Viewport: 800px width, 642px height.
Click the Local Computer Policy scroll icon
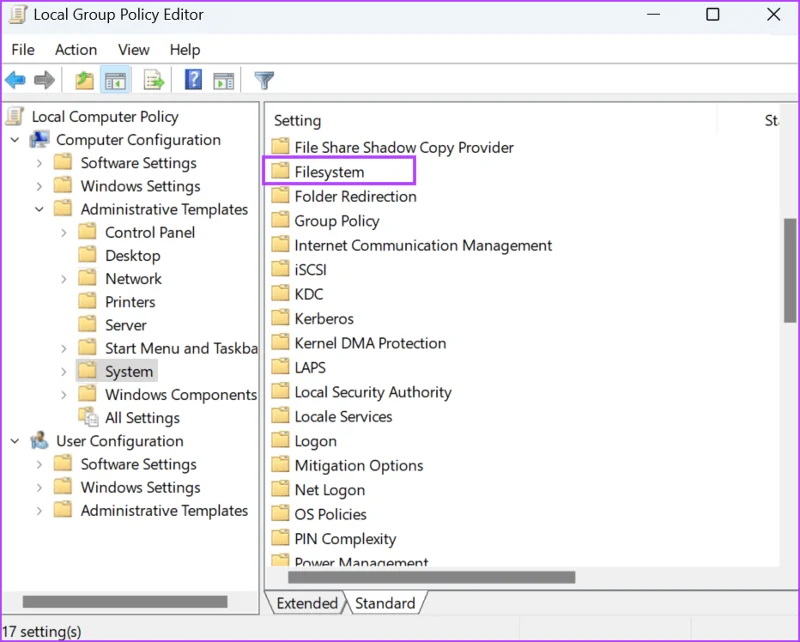(x=15, y=116)
